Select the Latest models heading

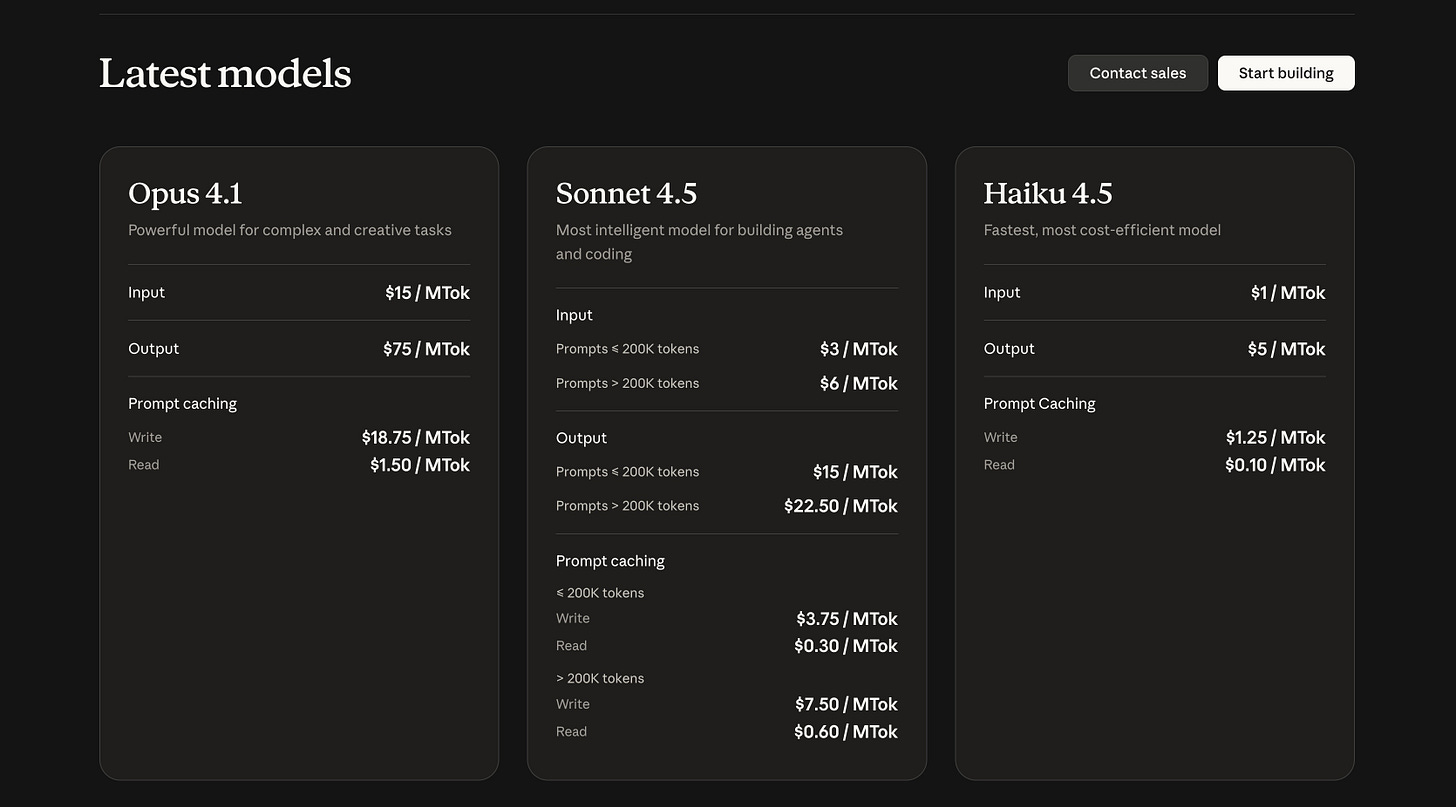[225, 73]
